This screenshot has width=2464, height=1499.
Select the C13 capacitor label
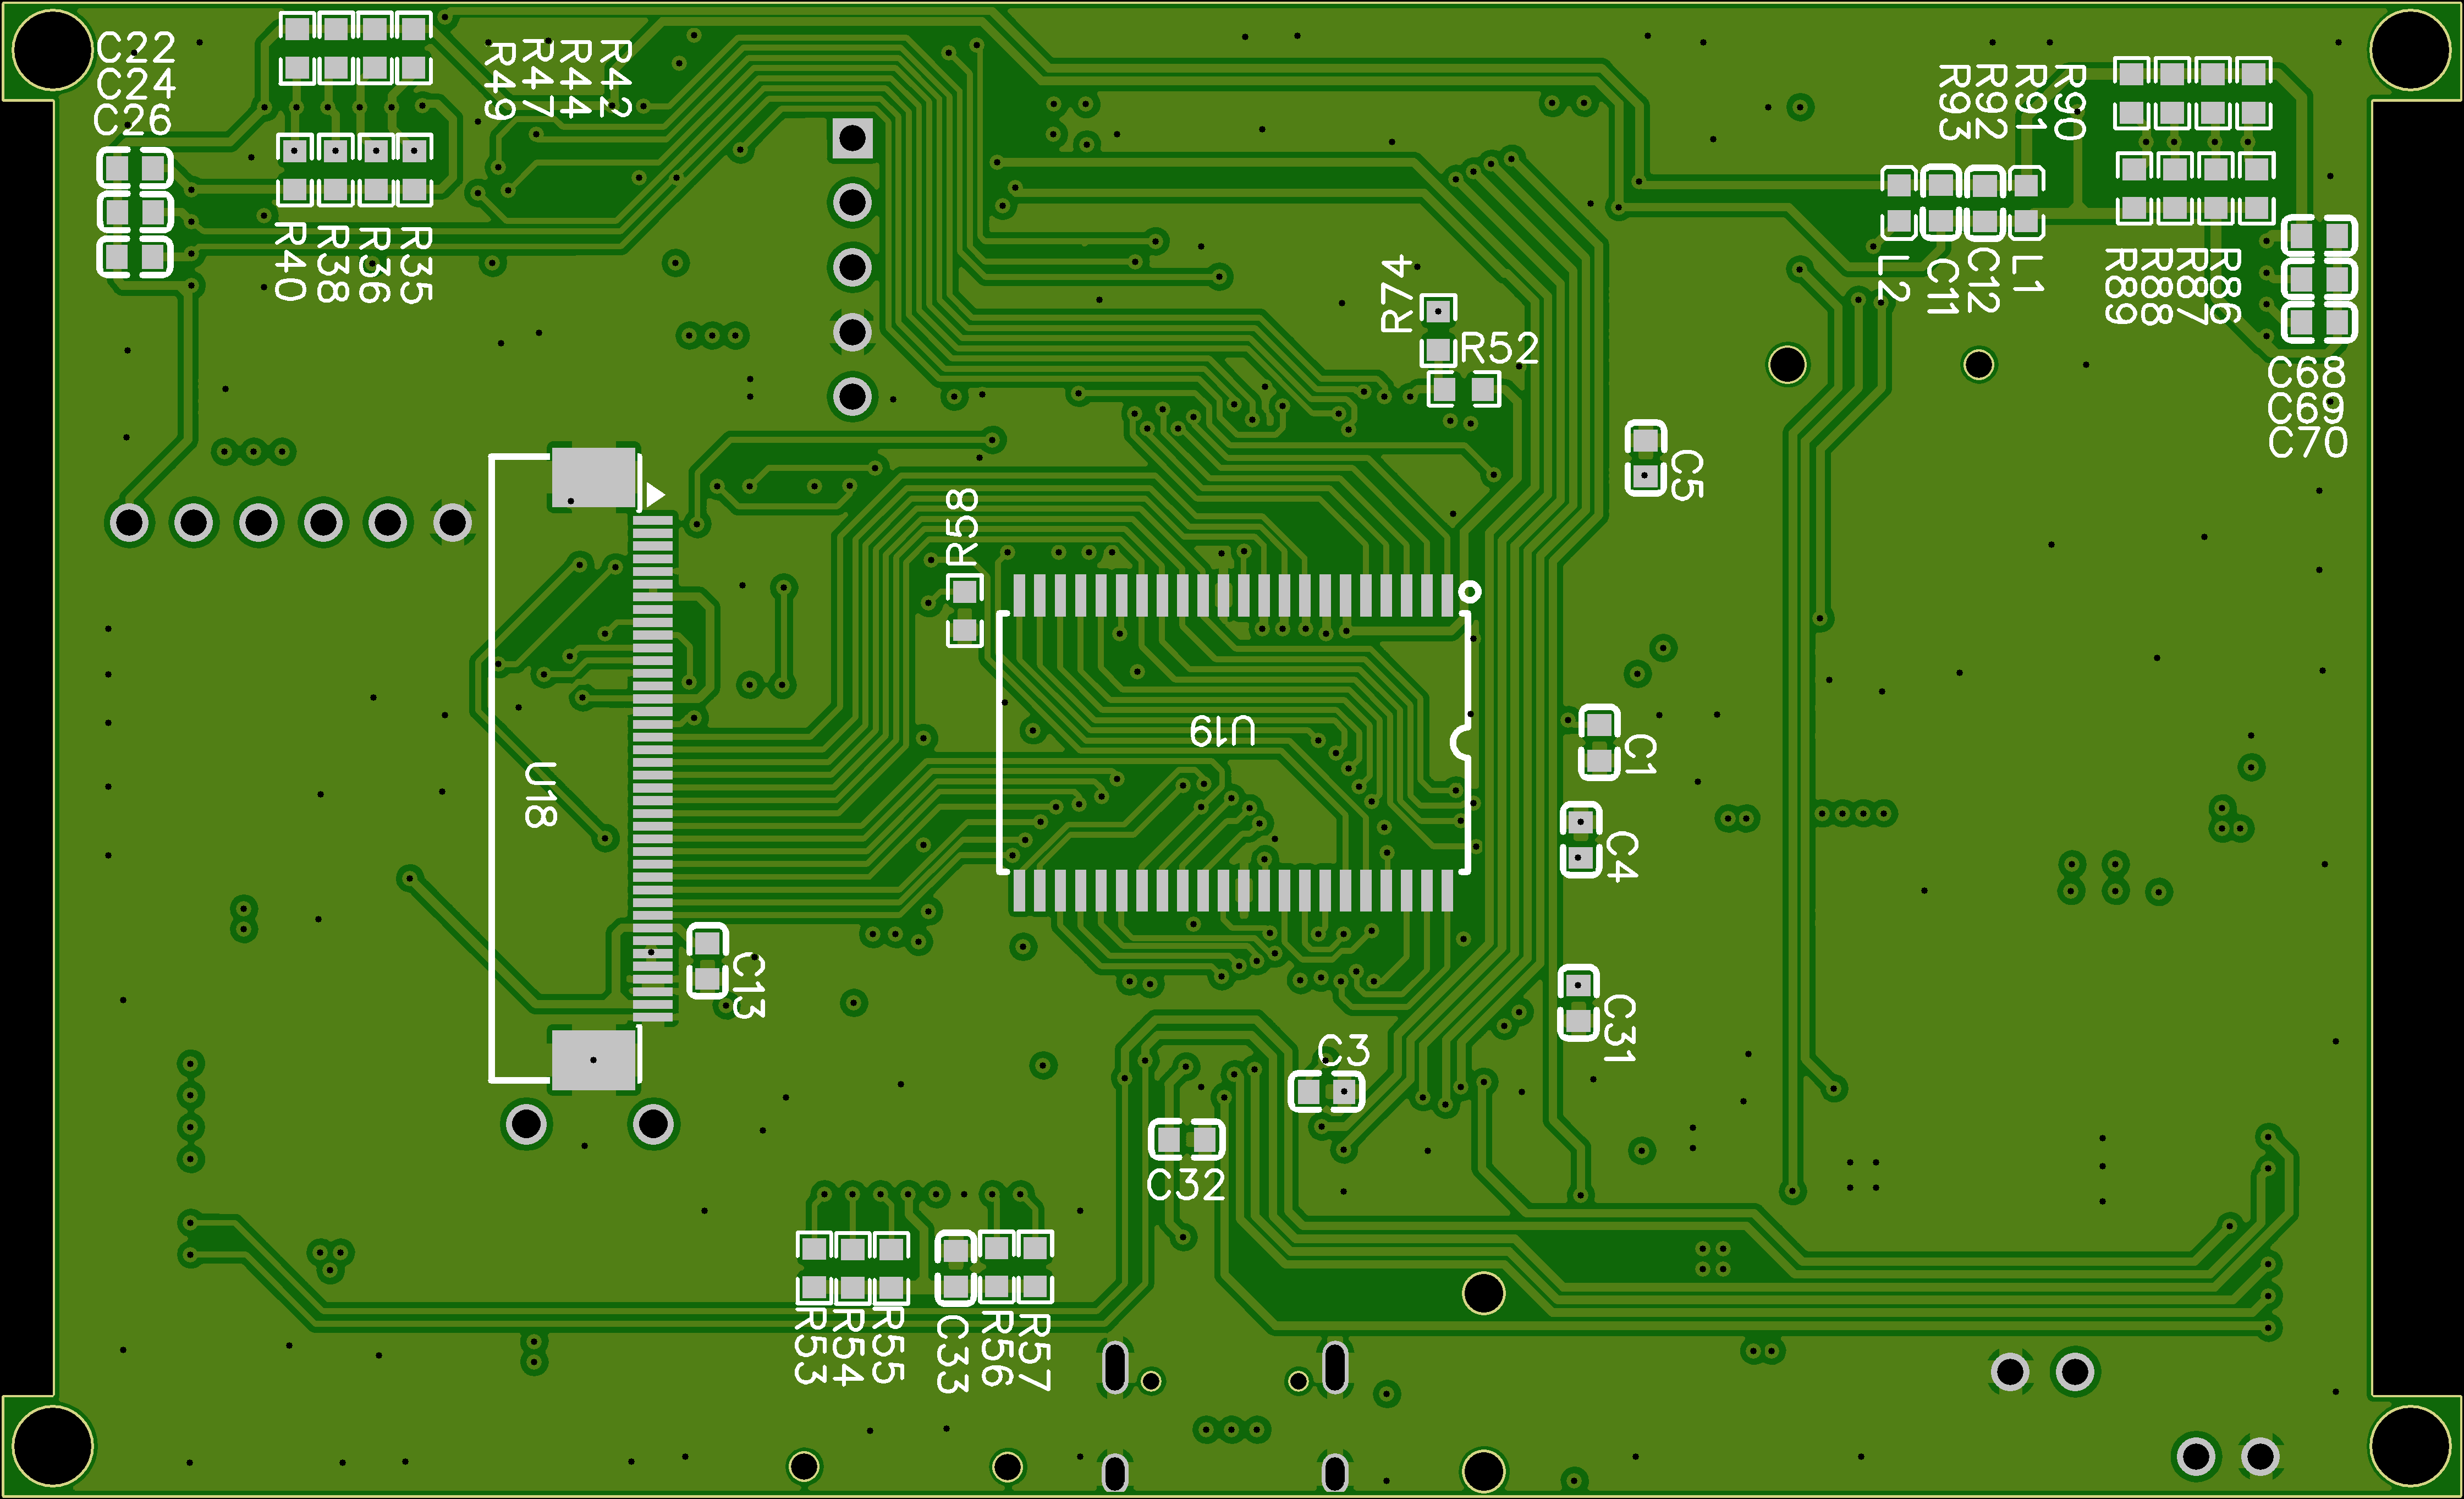(749, 986)
